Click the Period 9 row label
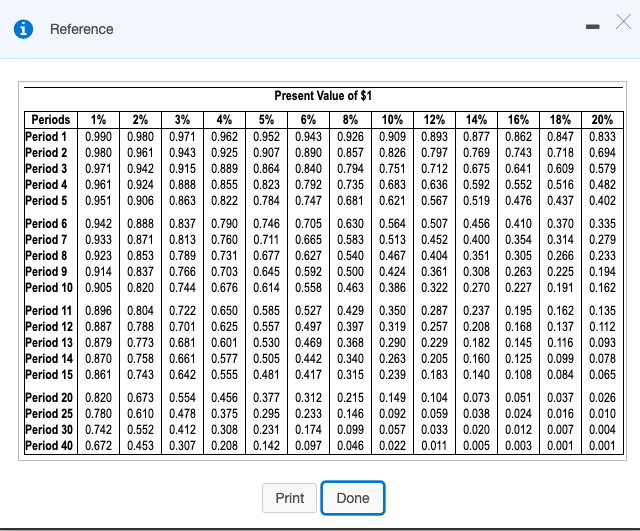Screen dimensions: 640x531 click(x=46, y=271)
